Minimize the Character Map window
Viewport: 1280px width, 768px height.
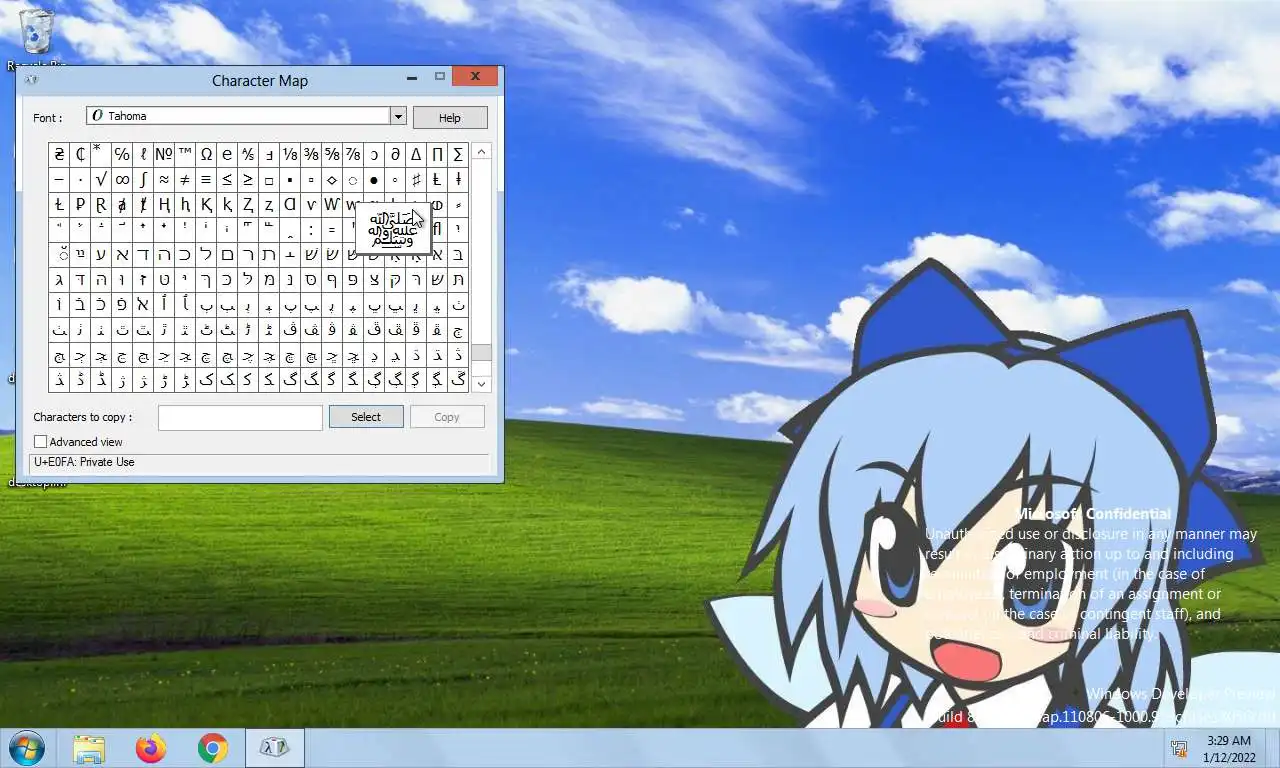[x=412, y=77]
